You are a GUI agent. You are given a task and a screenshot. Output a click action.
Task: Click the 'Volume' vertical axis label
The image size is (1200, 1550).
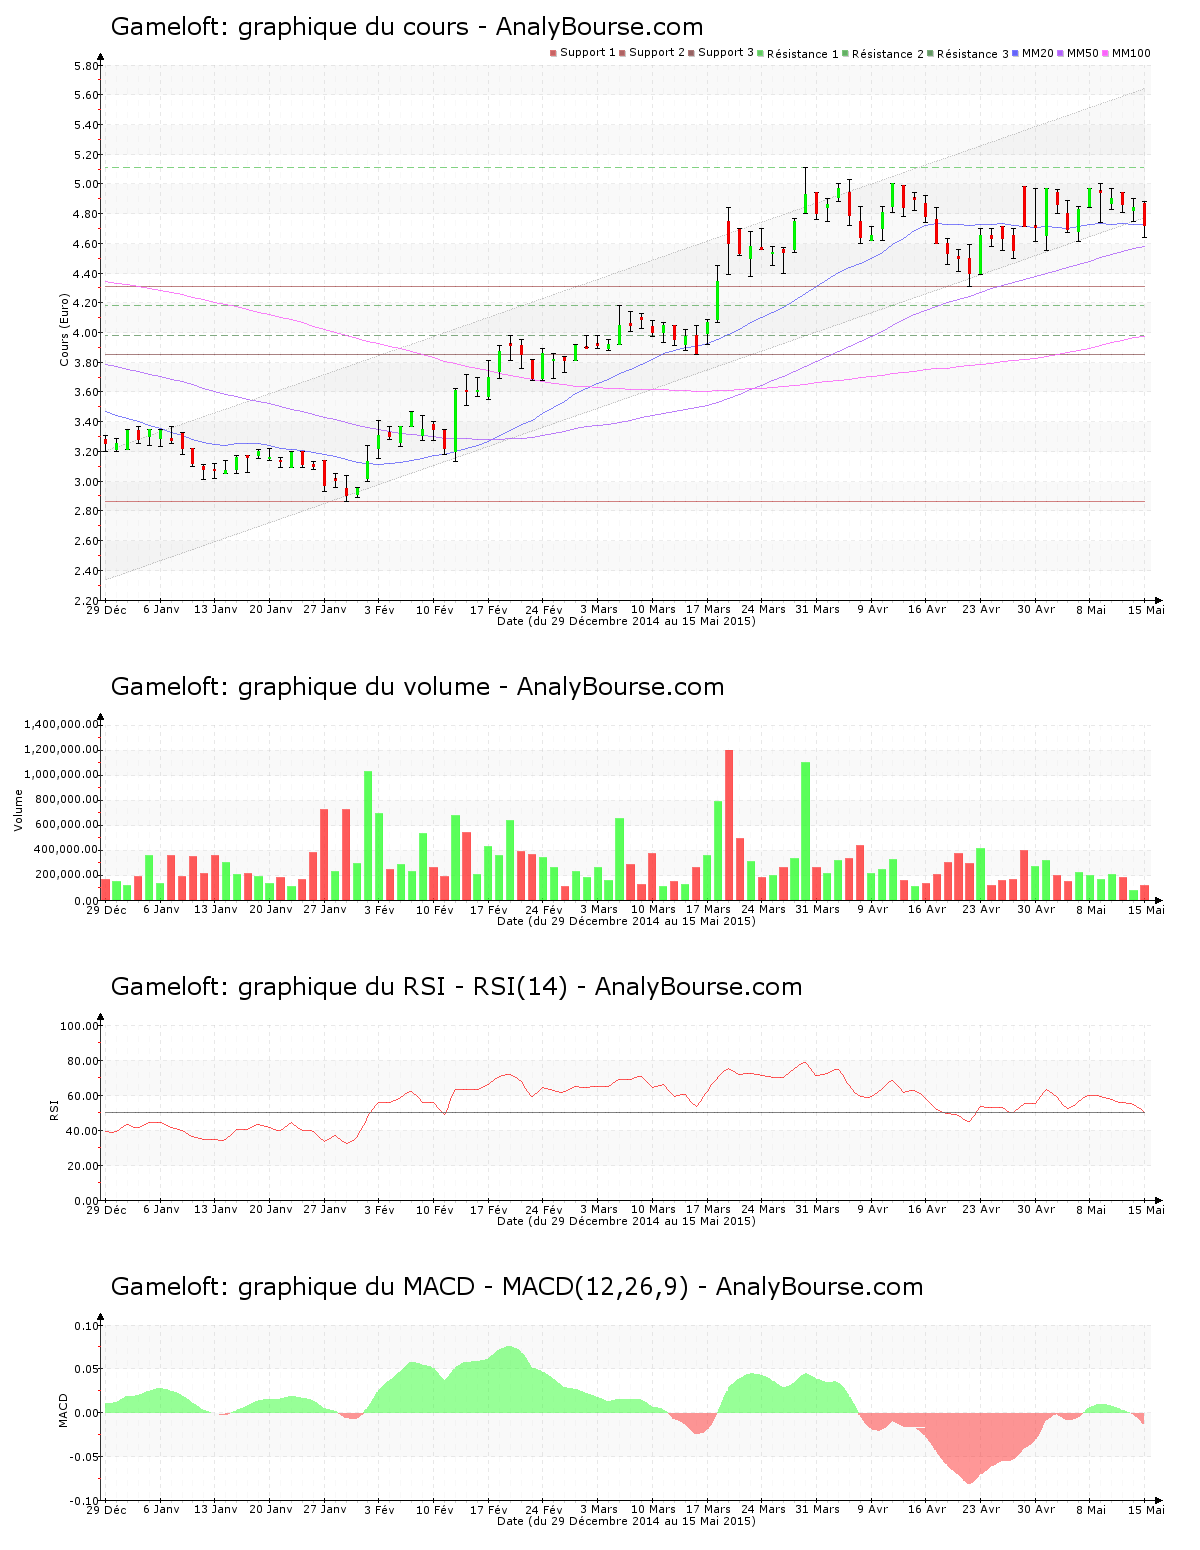coord(18,810)
